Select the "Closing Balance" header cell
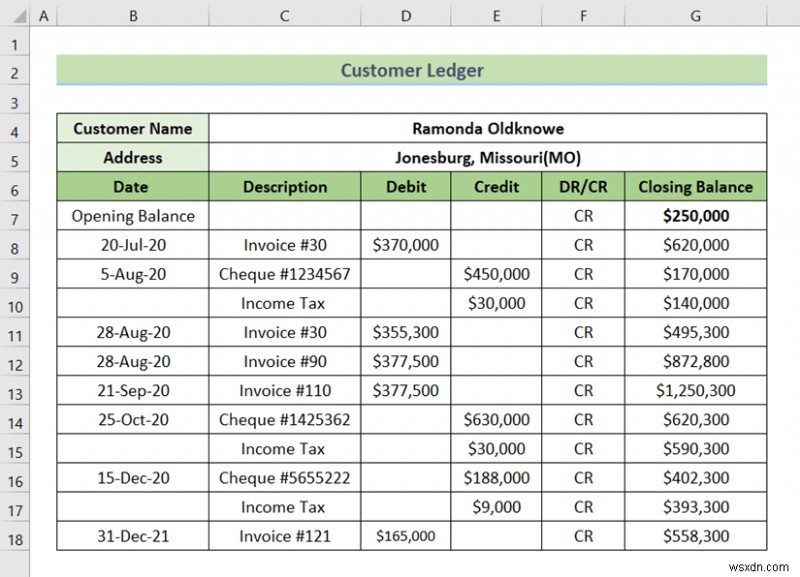The image size is (800, 577). coord(694,187)
